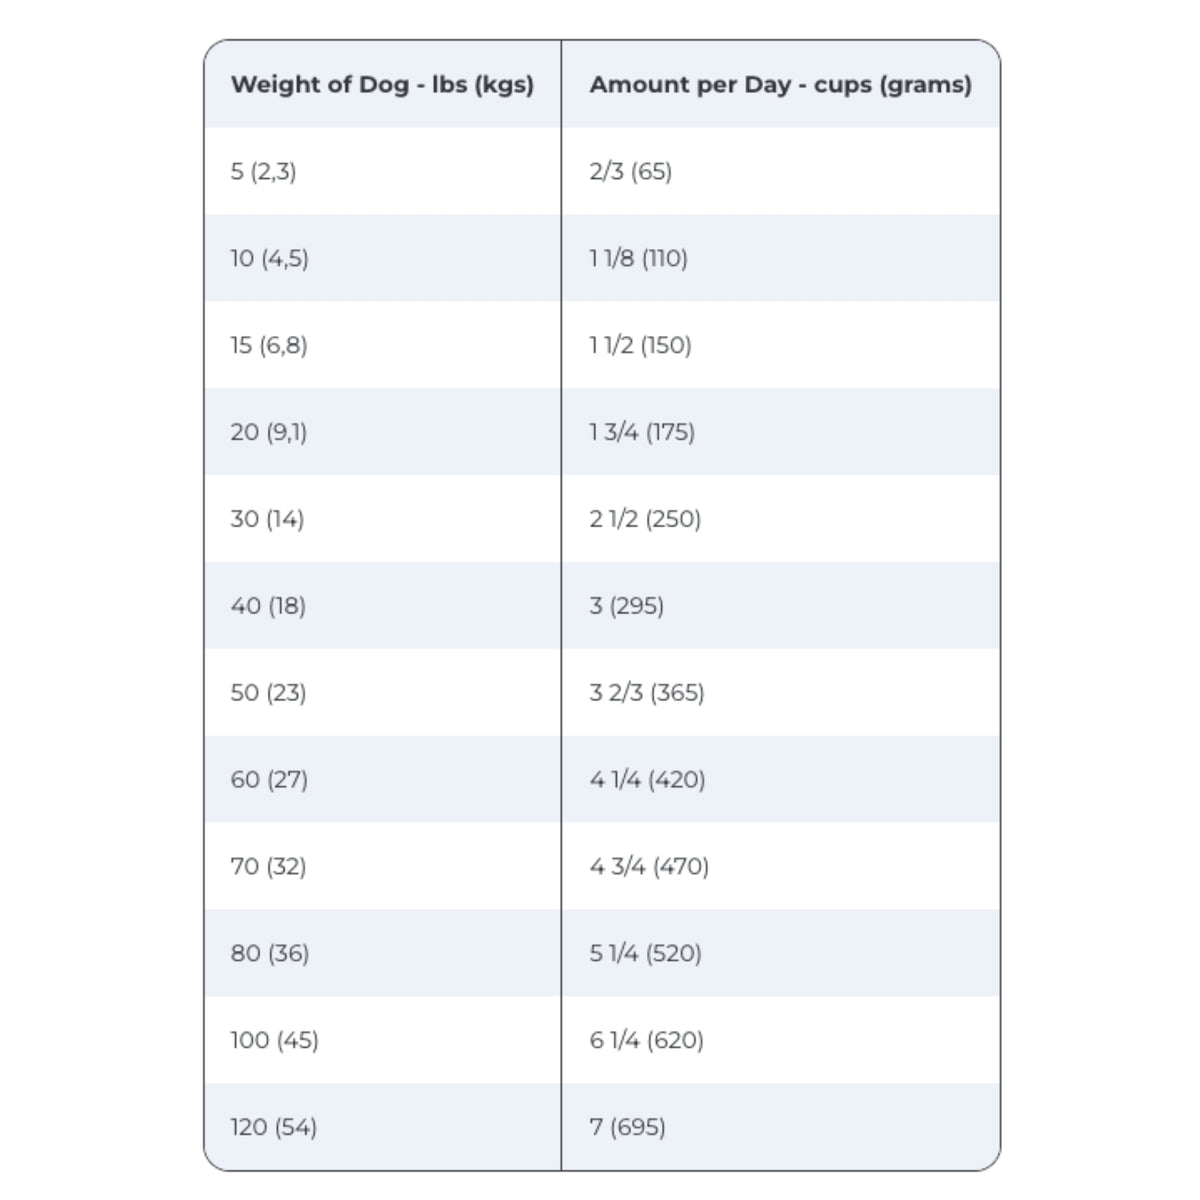This screenshot has height=1200, width=1200.
Task: Click the "Weight of Dog - lbs (kgs)" header
Action: pos(382,85)
